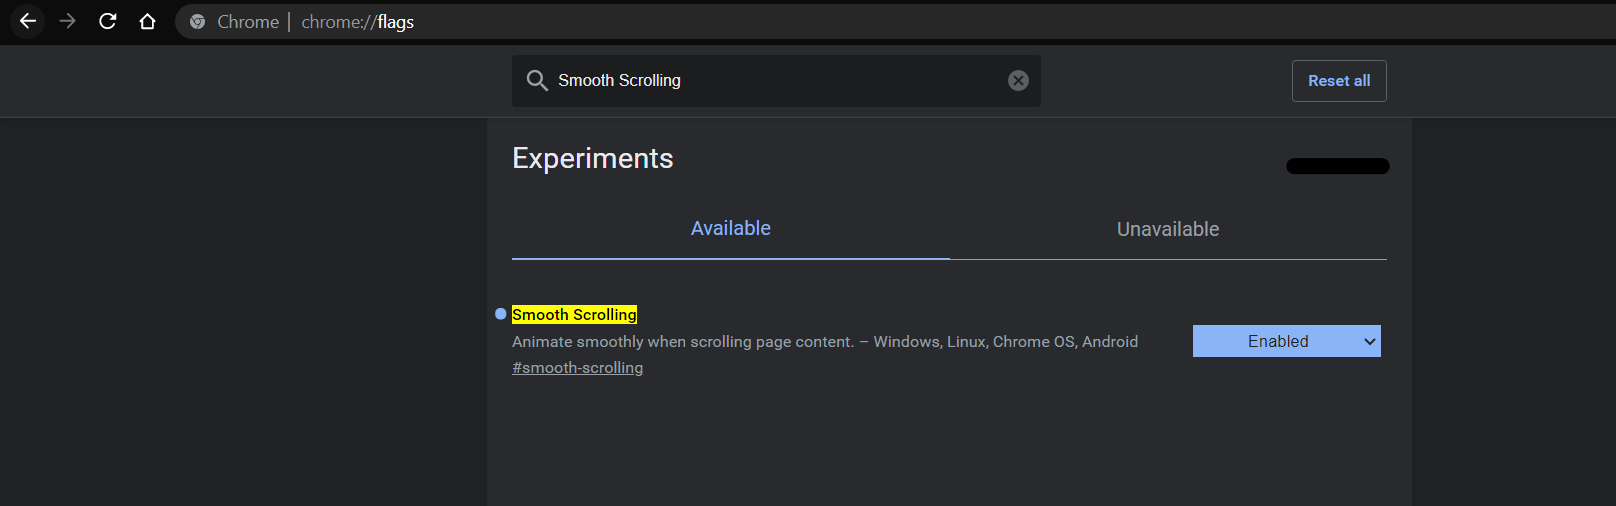
Task: Click the chrome://flags address bar
Action: point(895,22)
